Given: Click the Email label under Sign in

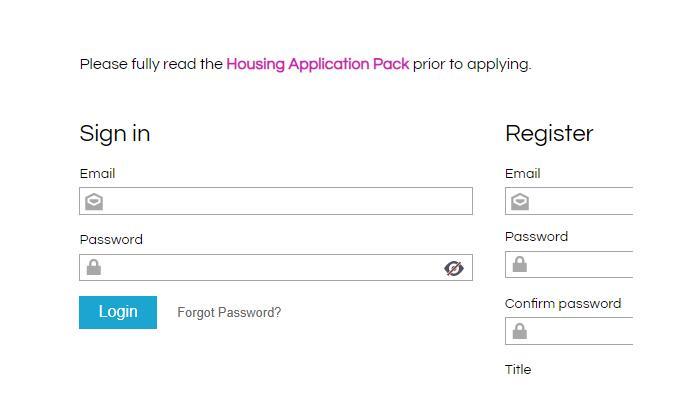Looking at the screenshot, I should tap(97, 173).
